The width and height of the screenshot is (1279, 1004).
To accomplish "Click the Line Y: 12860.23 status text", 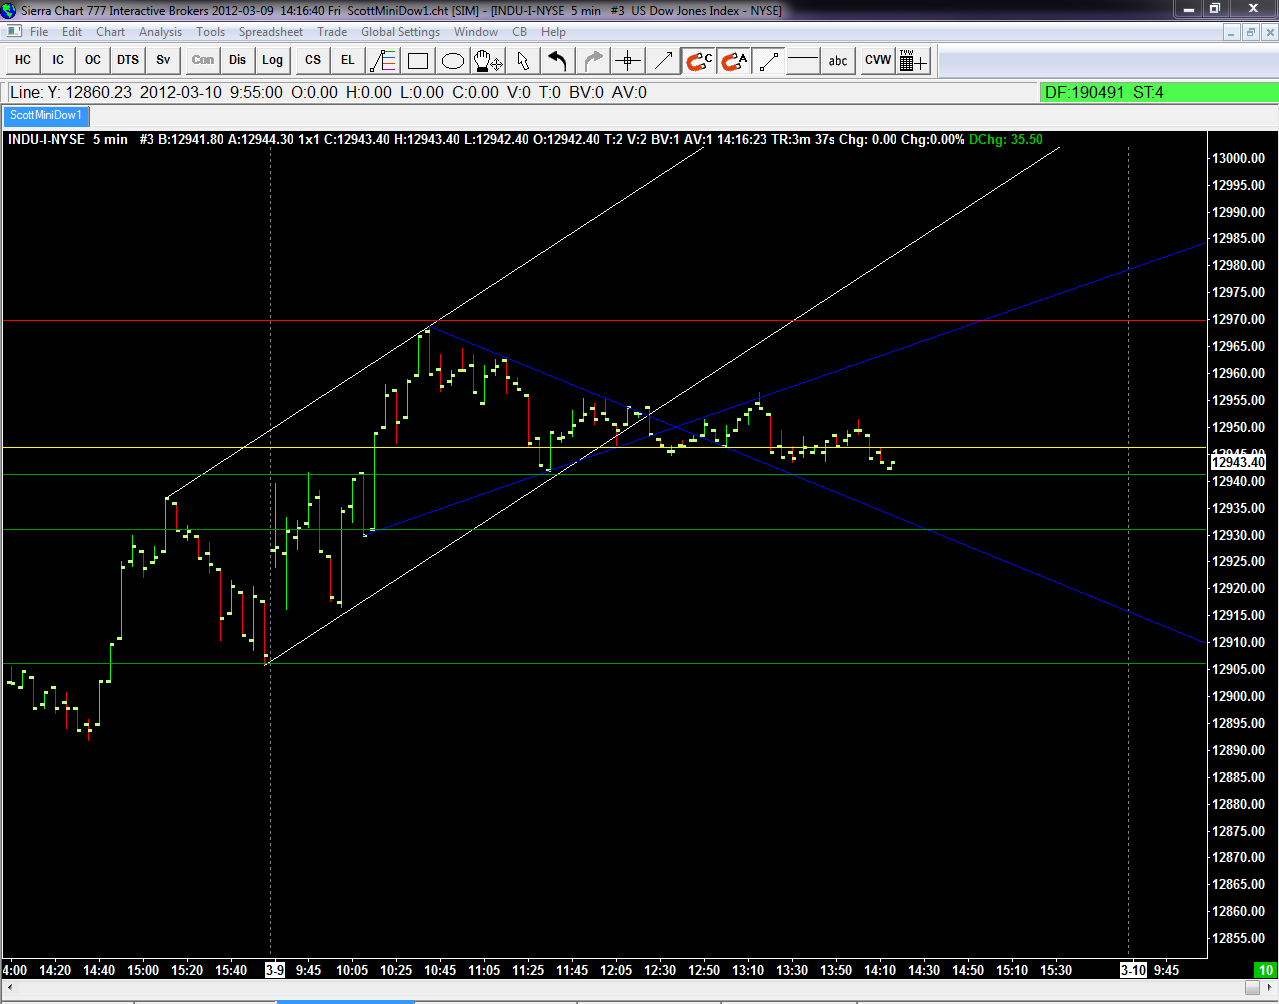I will (x=71, y=92).
